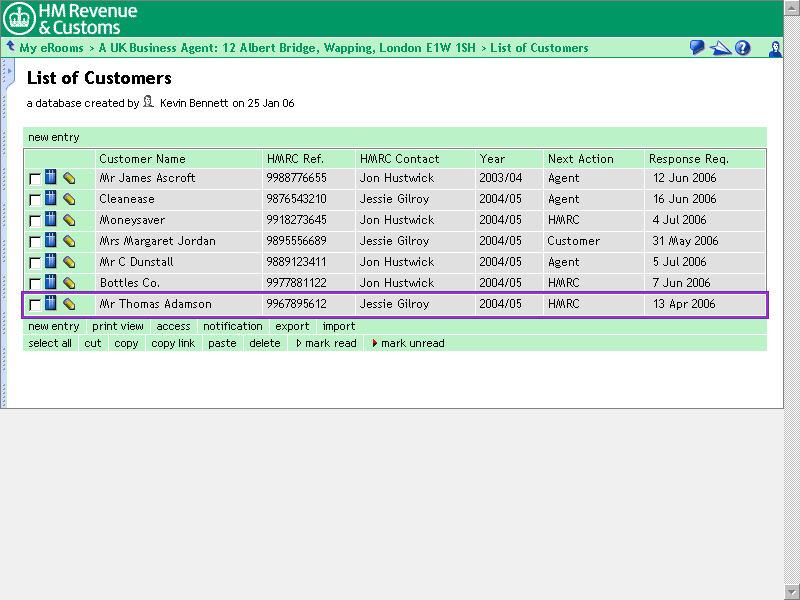Sort by Customer Name column header
Viewport: 800px width, 600px height.
(142, 159)
